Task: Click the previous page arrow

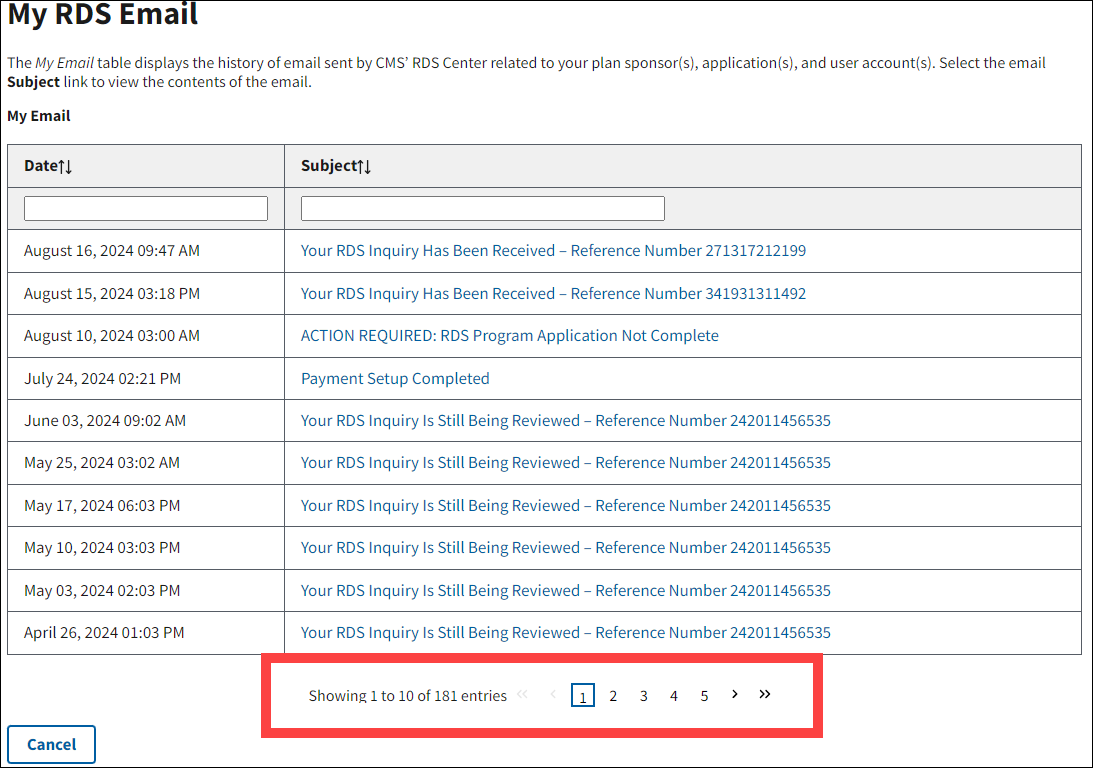Action: pos(552,695)
